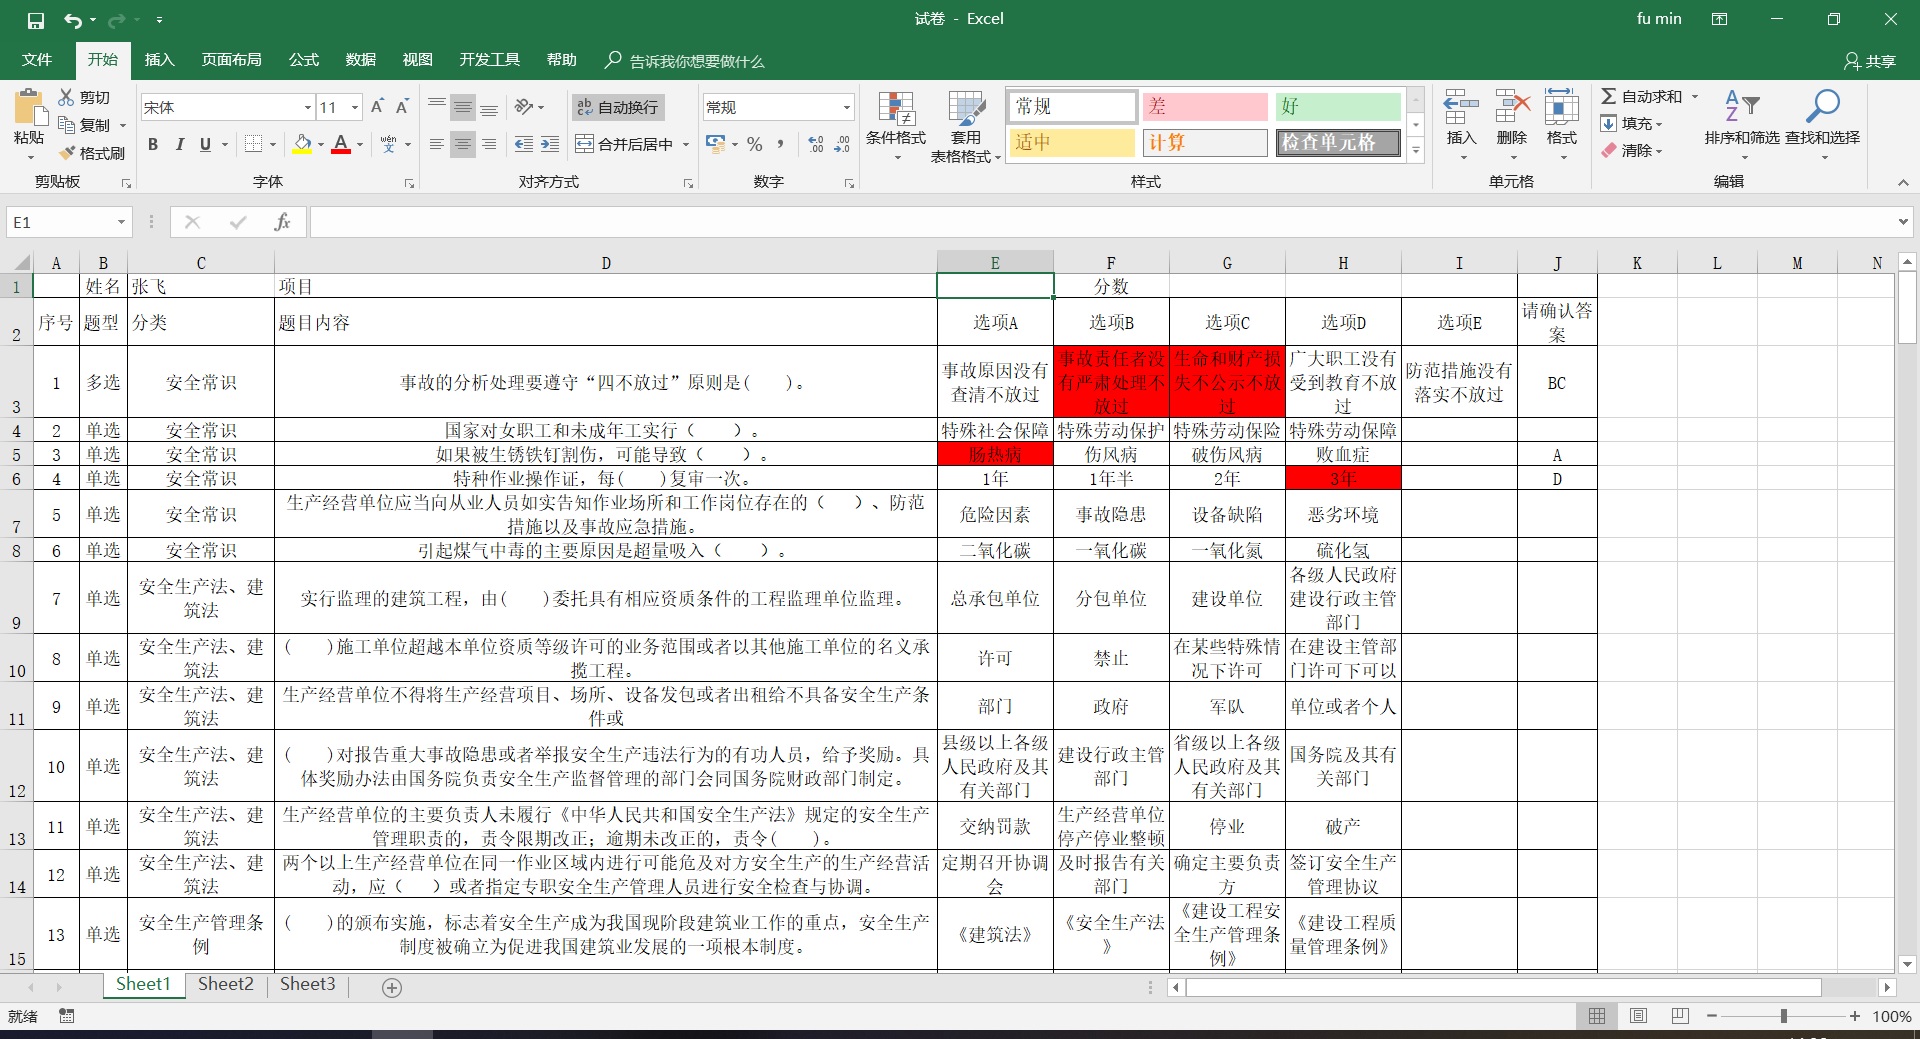Add new sheet with plus icon
The image size is (1920, 1039).
coord(392,988)
